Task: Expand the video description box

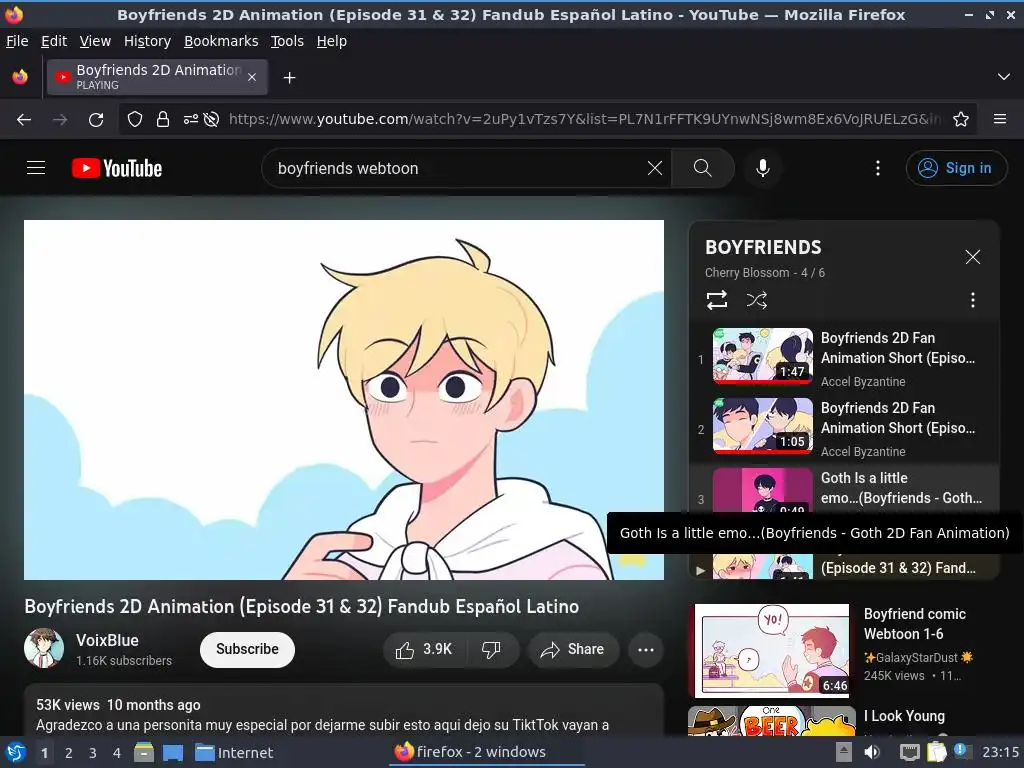Action: pos(344,711)
